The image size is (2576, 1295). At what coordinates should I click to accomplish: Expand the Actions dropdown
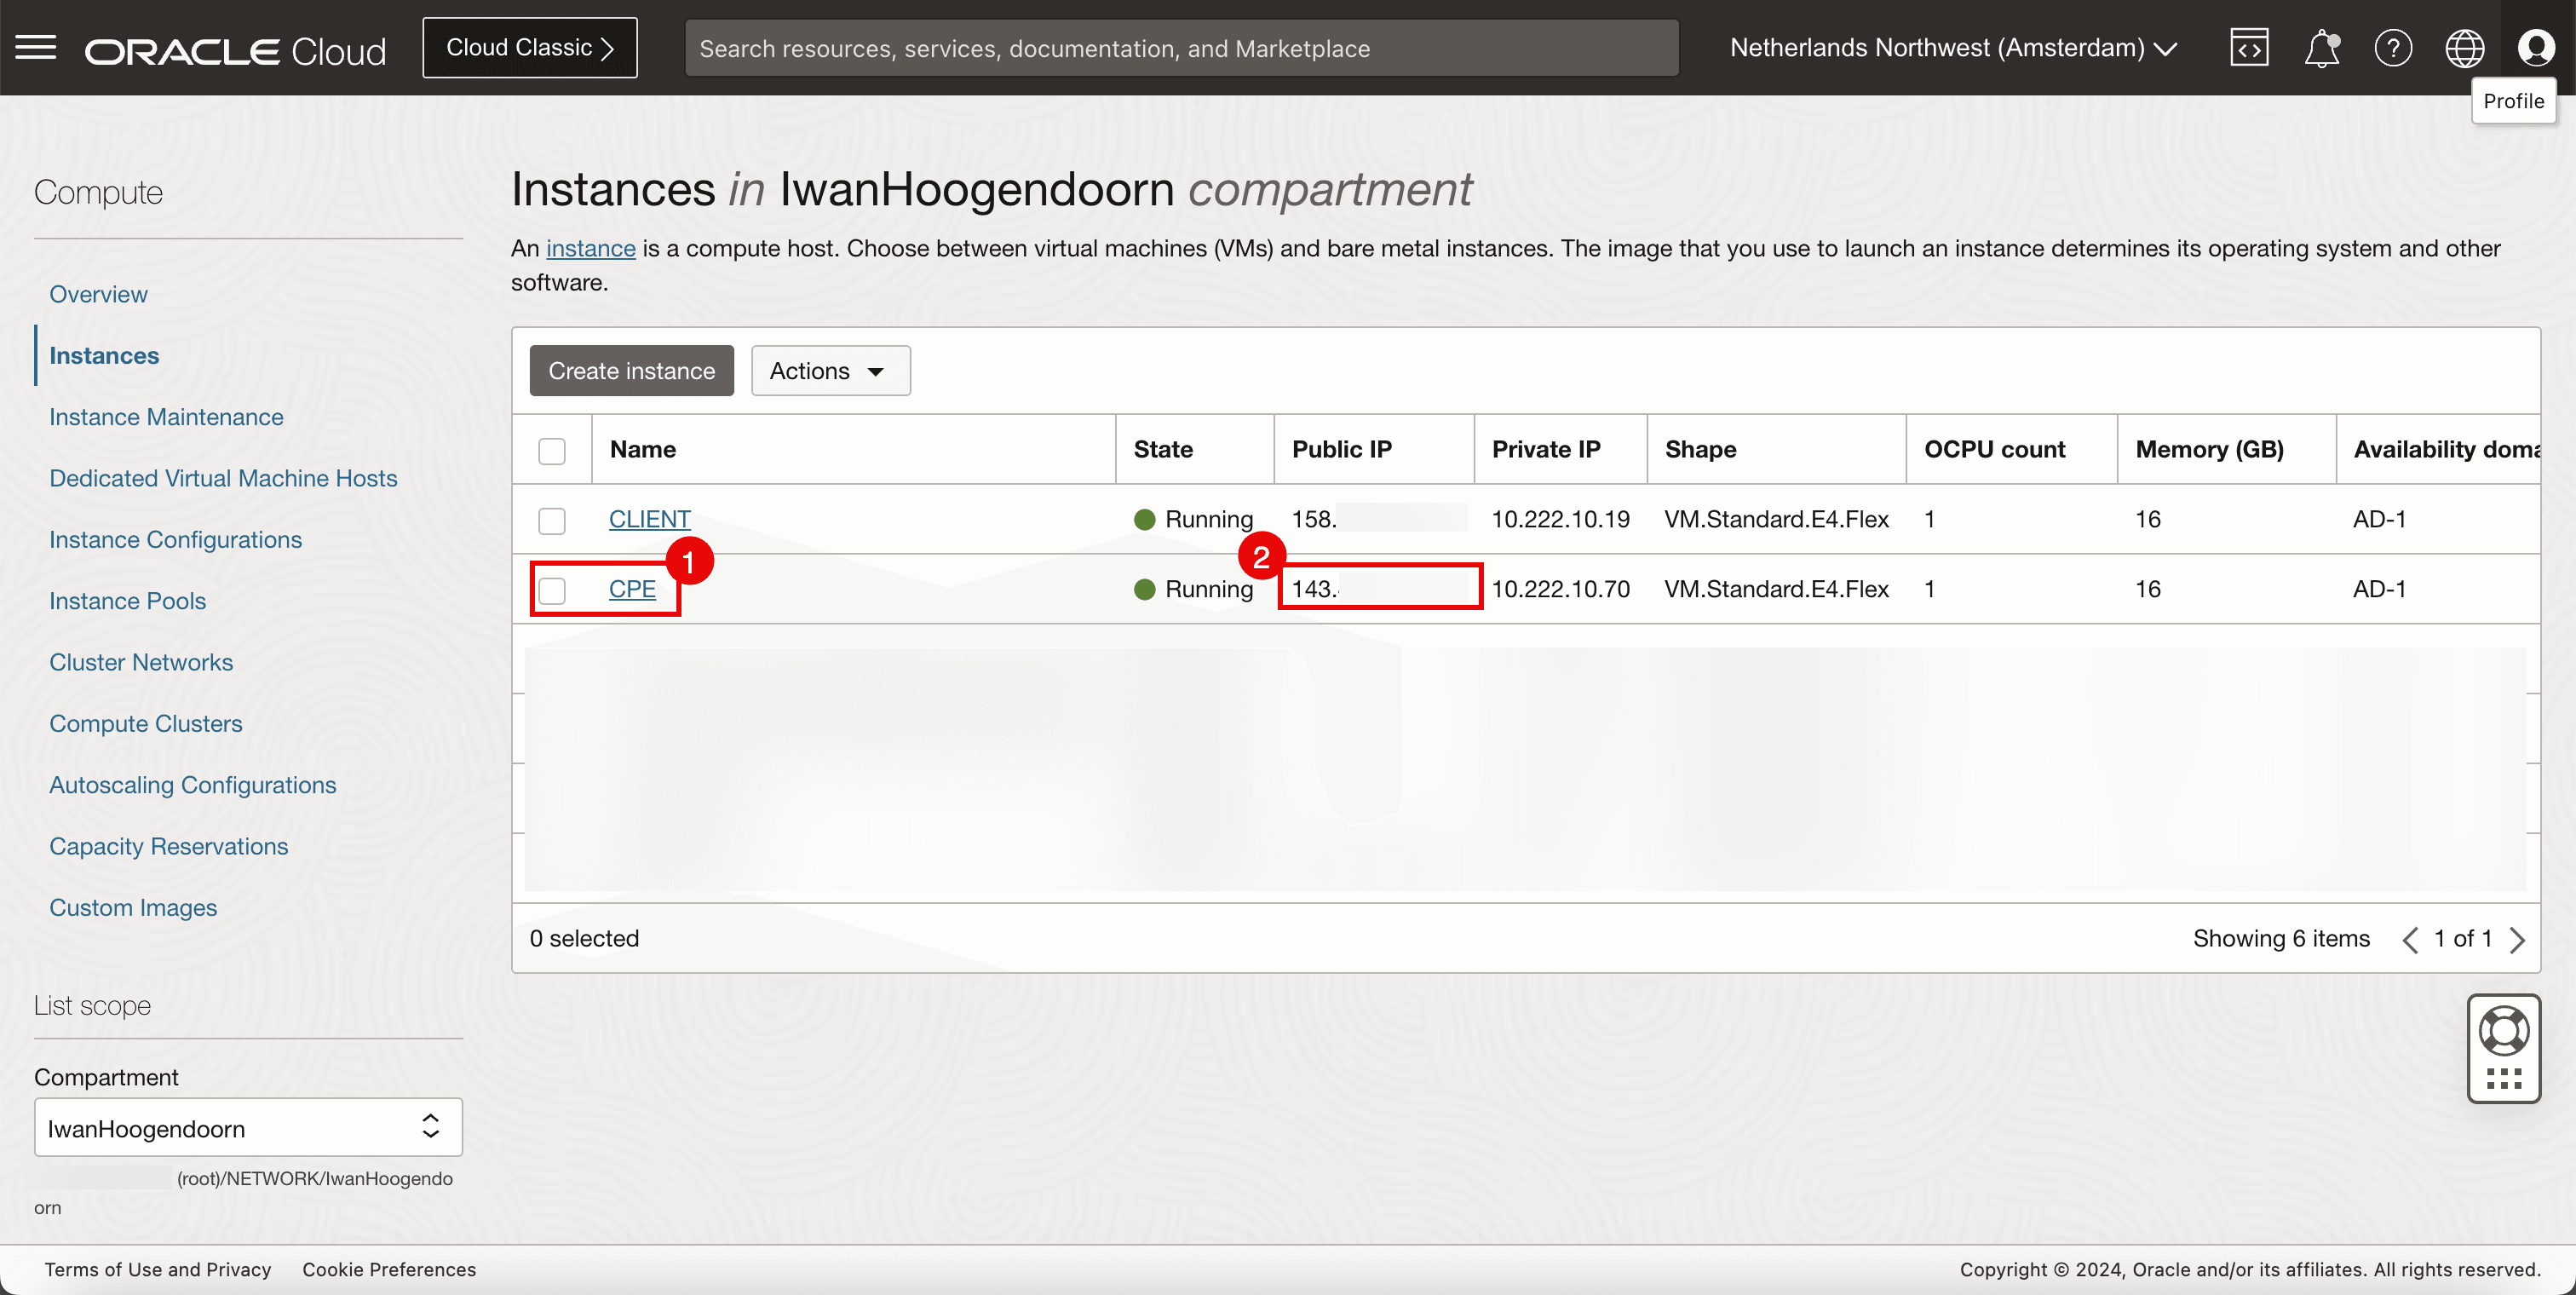coord(829,371)
